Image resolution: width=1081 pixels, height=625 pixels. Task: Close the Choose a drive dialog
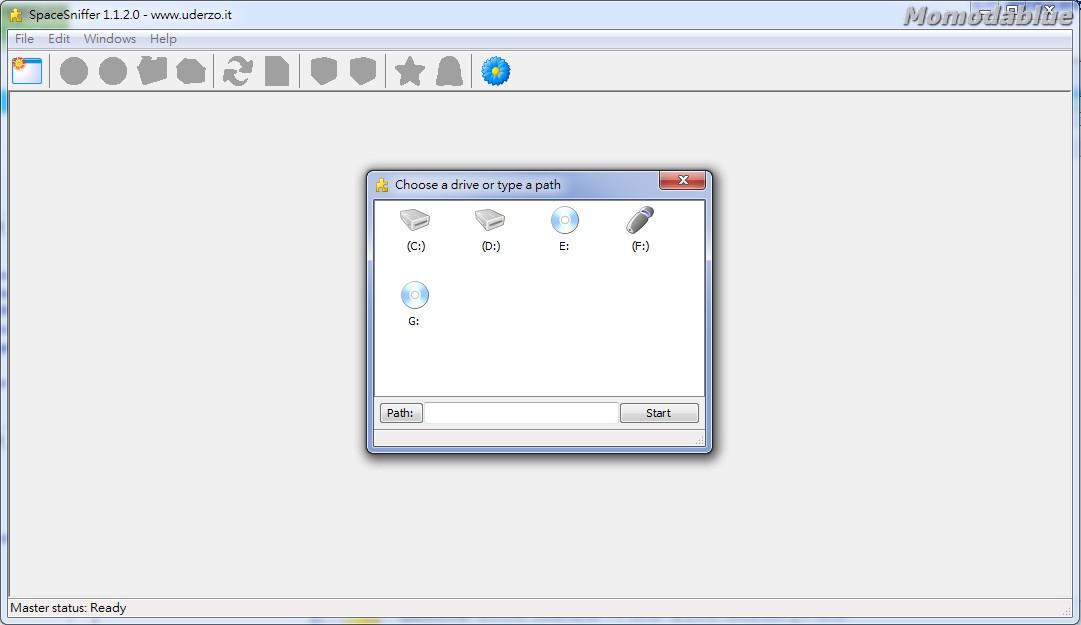(x=683, y=181)
